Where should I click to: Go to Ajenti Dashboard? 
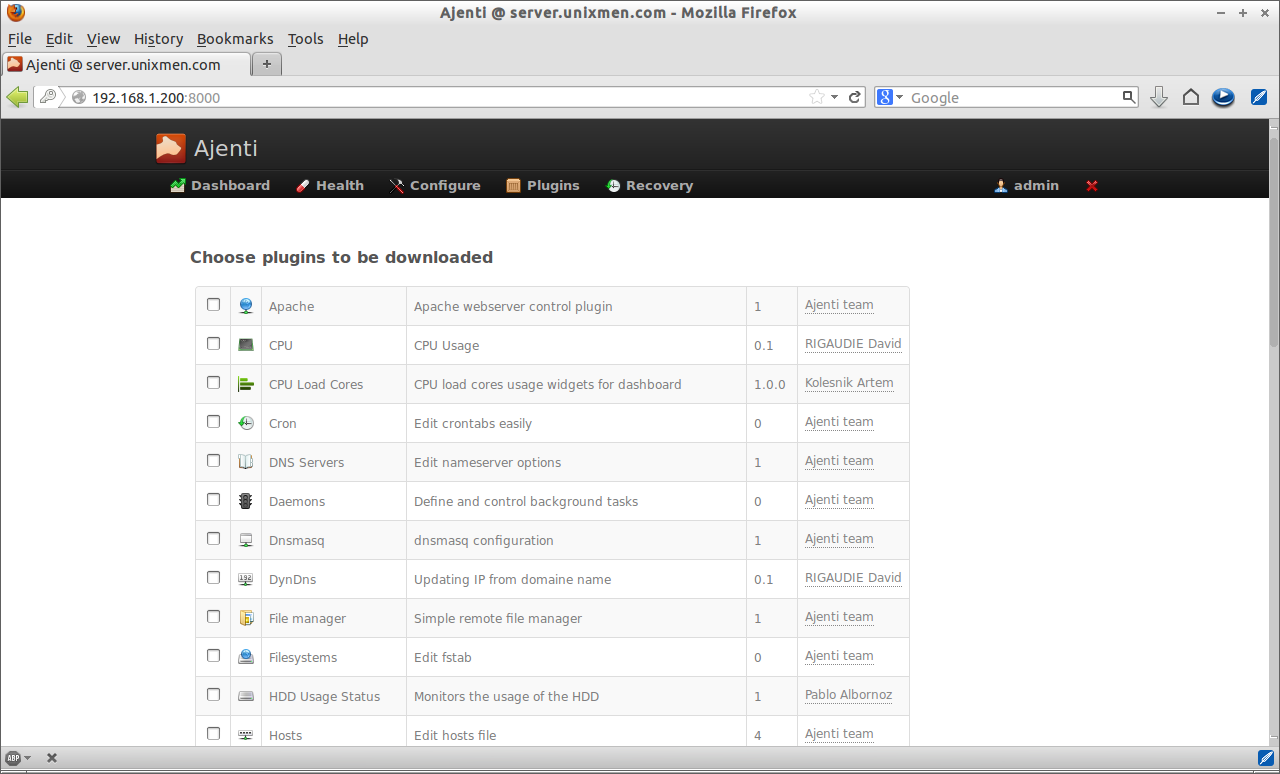(220, 186)
